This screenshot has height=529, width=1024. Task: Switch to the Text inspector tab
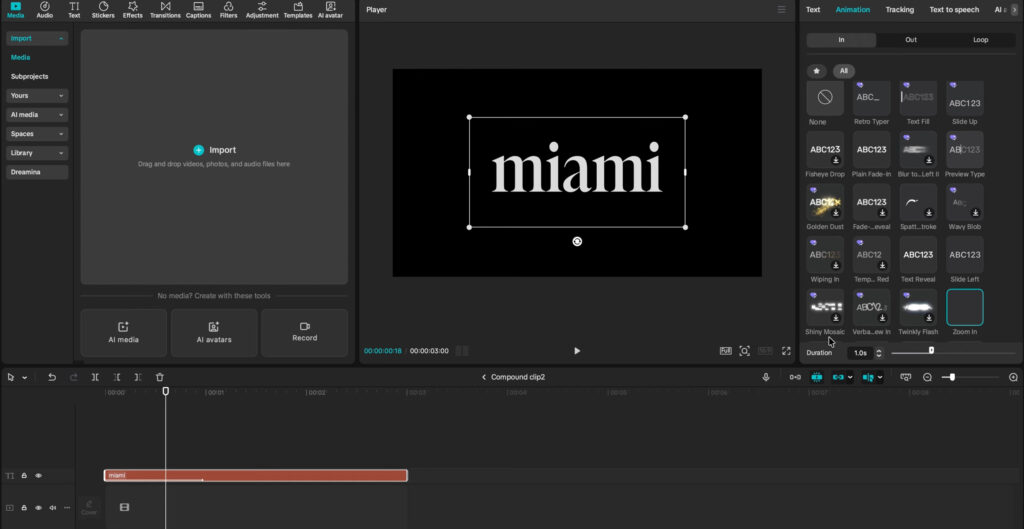click(x=813, y=10)
